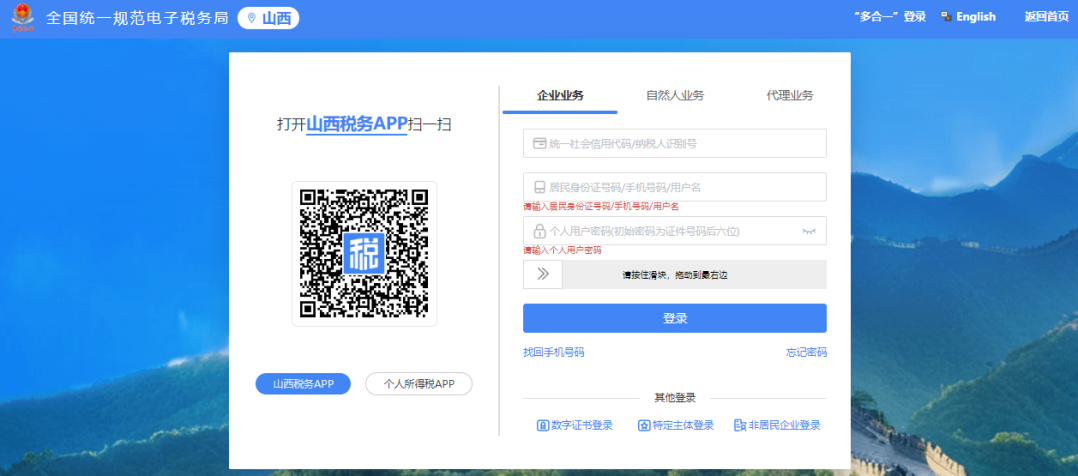The height and width of the screenshot is (476, 1078).
Task: Open the 忘记密码 link
Action: (x=806, y=352)
